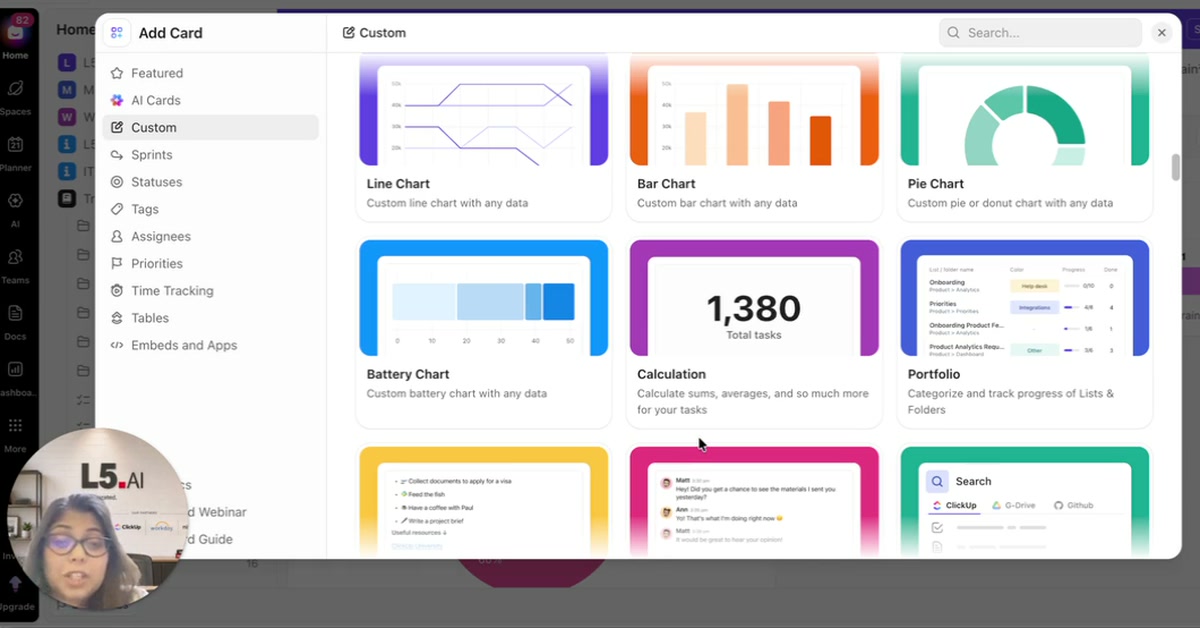The height and width of the screenshot is (628, 1200).
Task: Click "Custom pie or donut chart with any data"
Action: coord(1010,203)
